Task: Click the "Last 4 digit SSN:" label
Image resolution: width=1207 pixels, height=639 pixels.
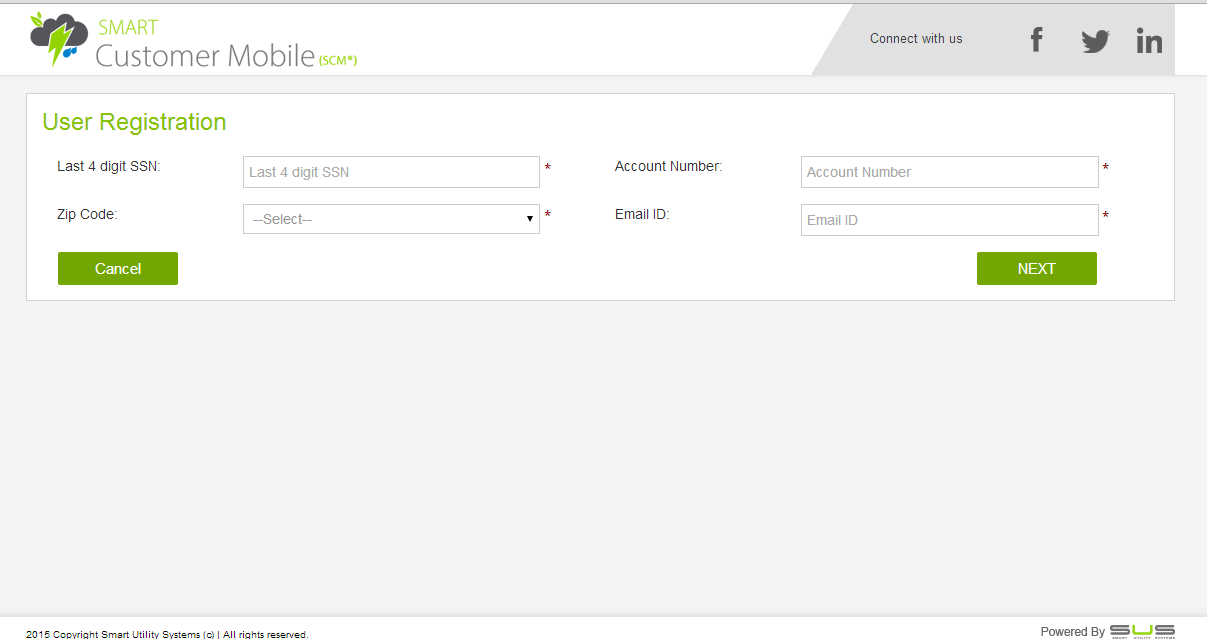Action: (109, 166)
